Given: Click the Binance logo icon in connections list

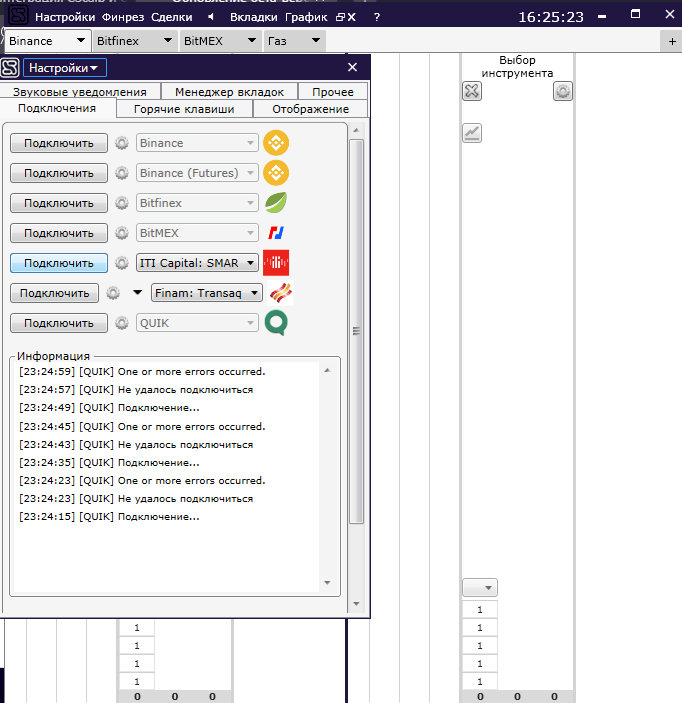Looking at the screenshot, I should [x=276, y=143].
